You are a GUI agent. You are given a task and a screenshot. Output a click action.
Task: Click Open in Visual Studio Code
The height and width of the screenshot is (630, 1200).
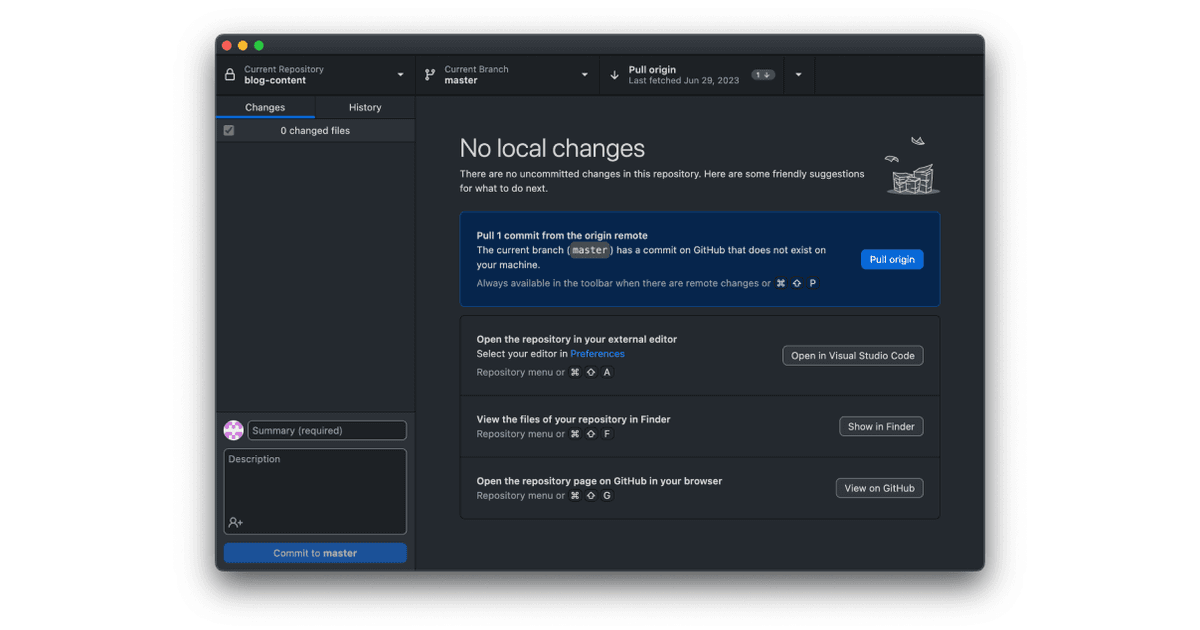[x=852, y=355]
